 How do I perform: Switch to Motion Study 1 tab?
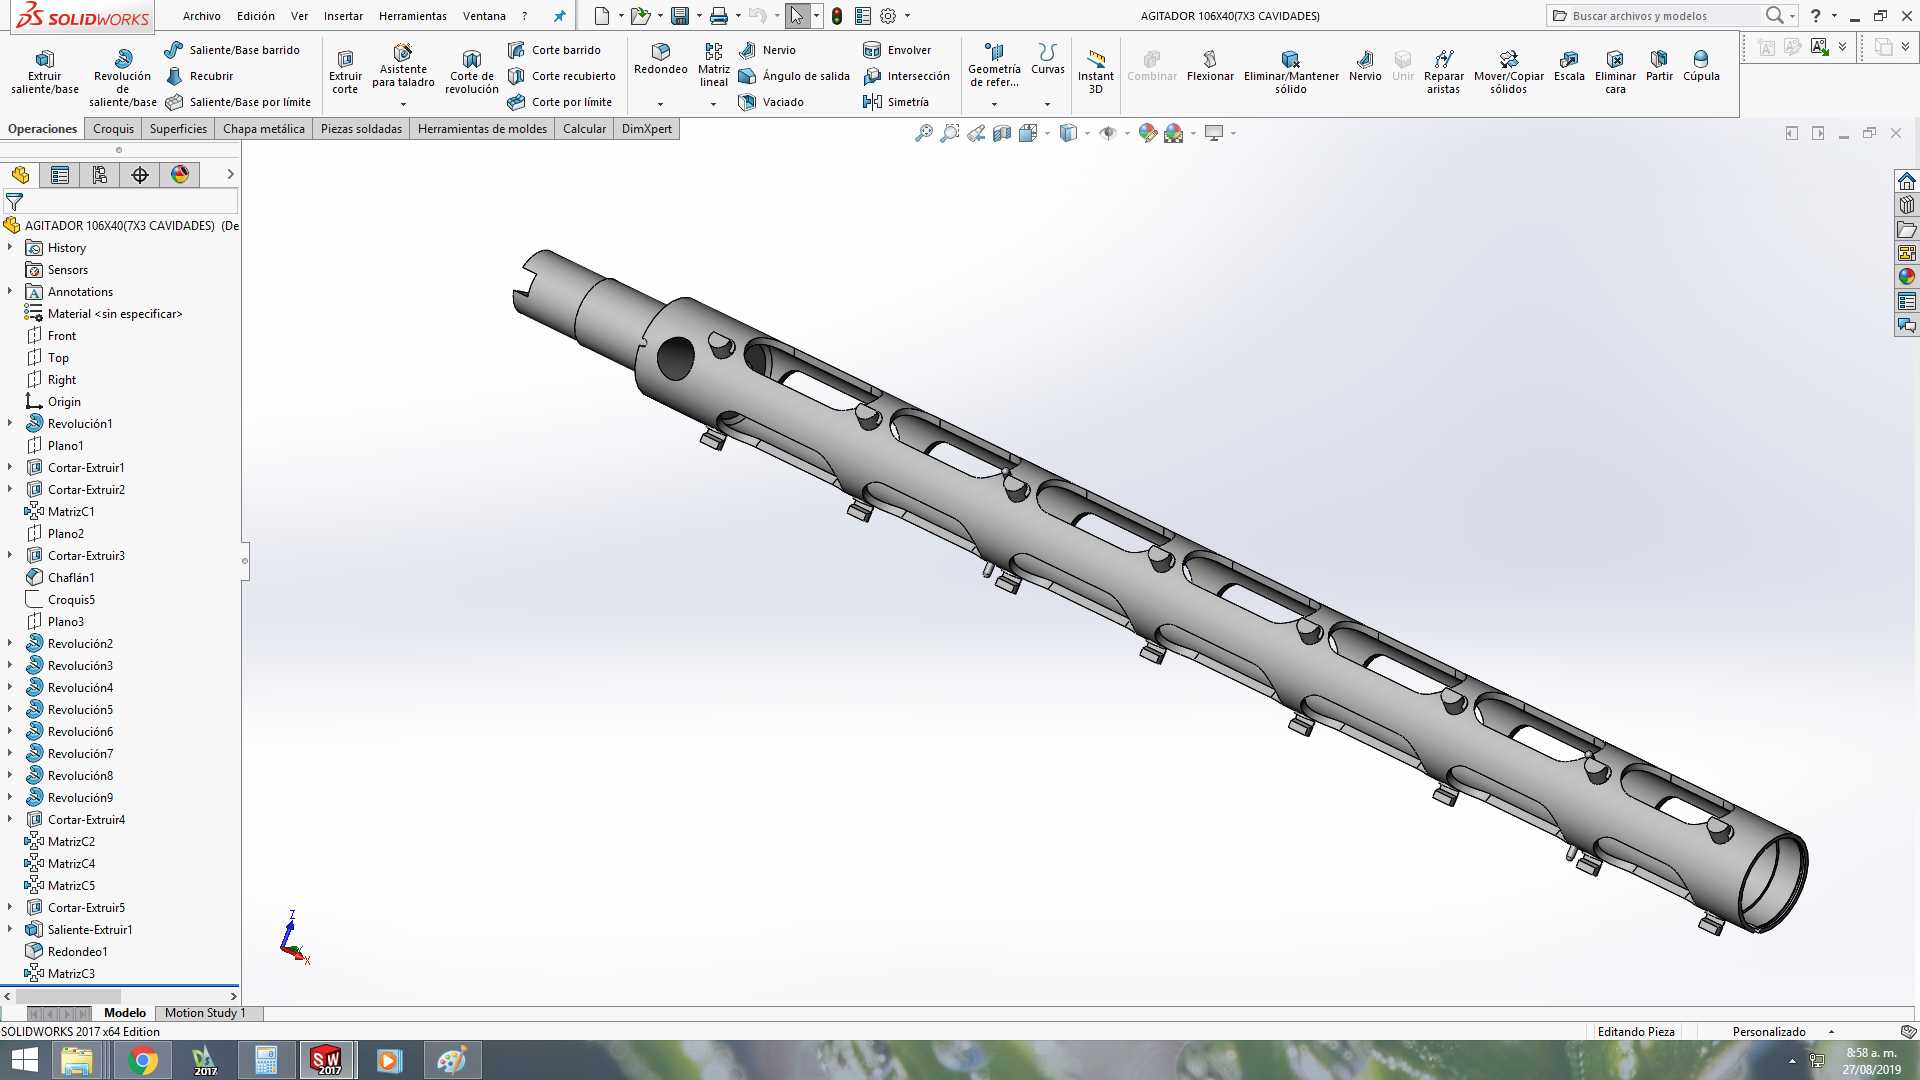click(x=205, y=1013)
